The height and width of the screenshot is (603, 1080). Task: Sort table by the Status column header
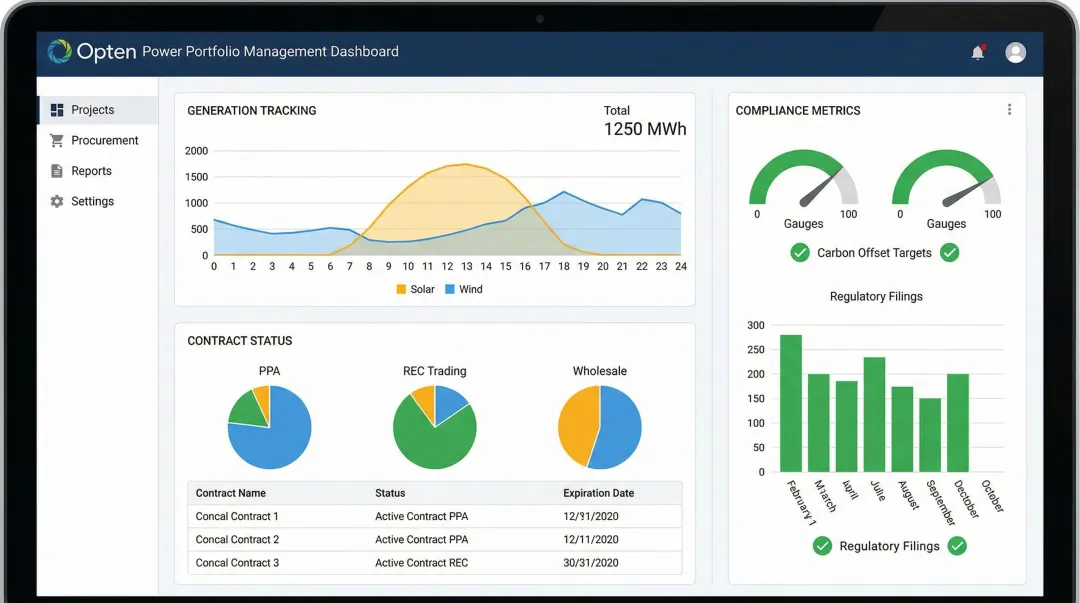pyautogui.click(x=389, y=492)
